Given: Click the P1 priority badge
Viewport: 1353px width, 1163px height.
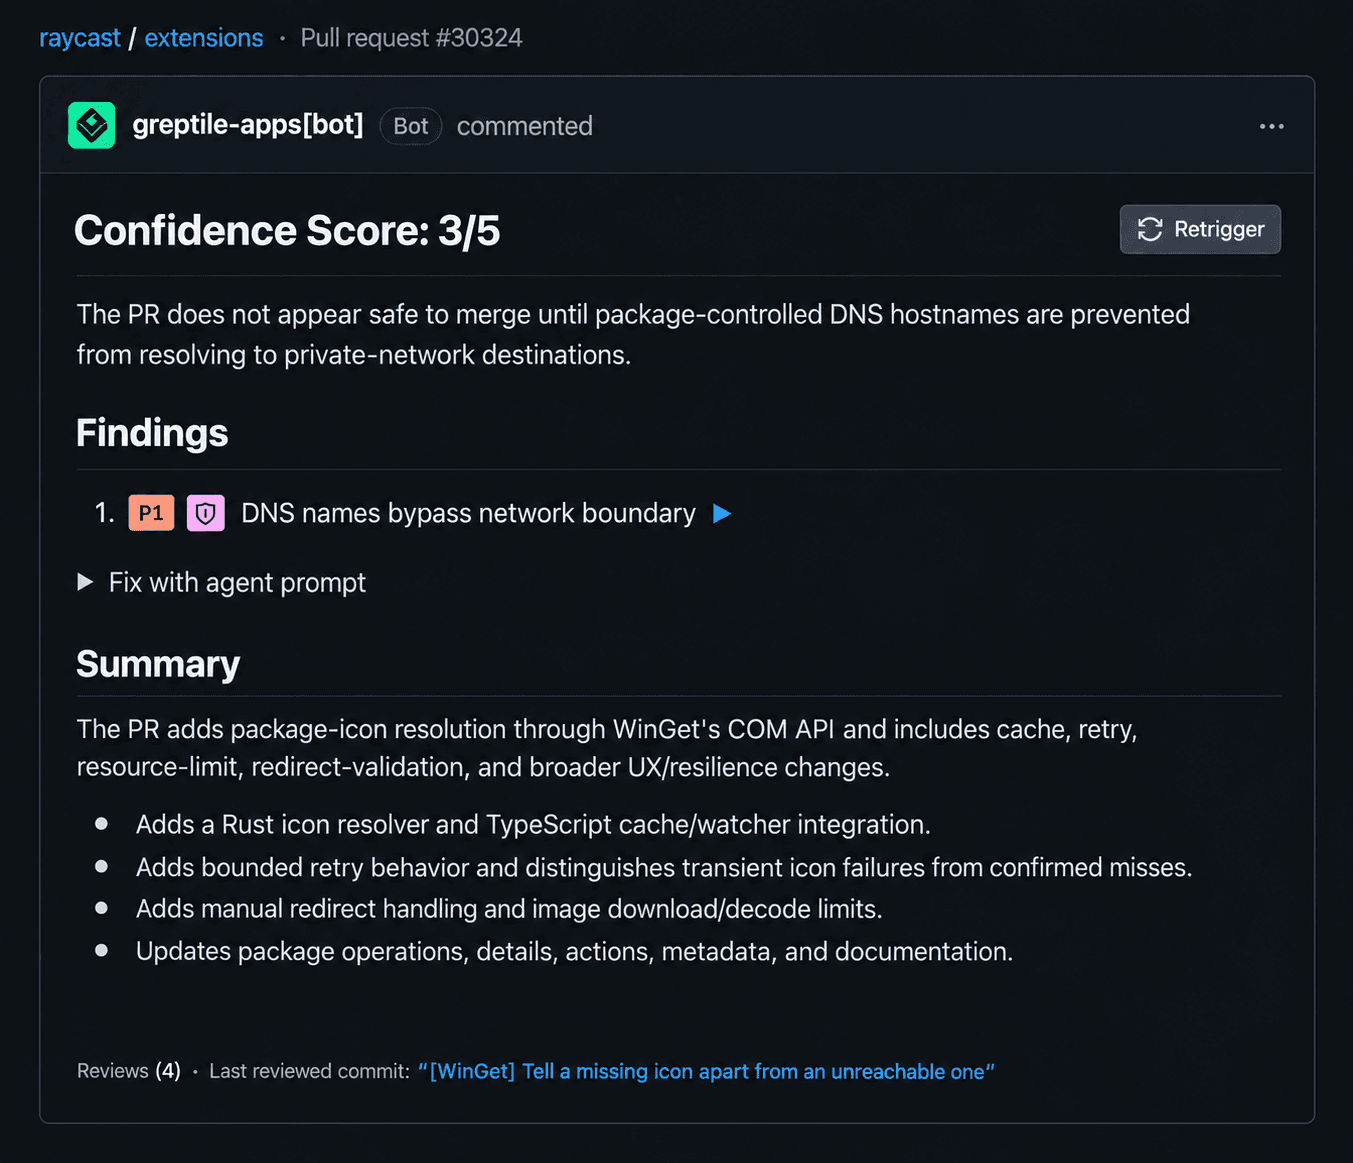Looking at the screenshot, I should (151, 513).
